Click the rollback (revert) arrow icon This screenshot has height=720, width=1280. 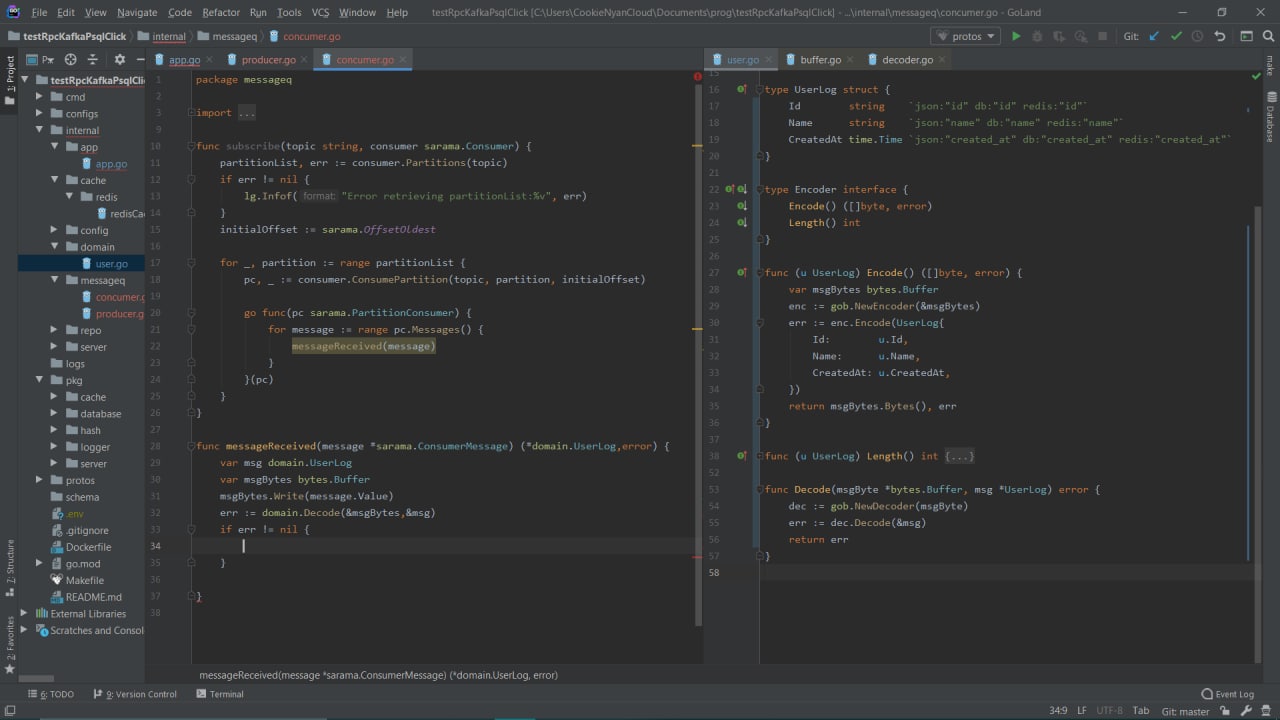coord(1220,36)
